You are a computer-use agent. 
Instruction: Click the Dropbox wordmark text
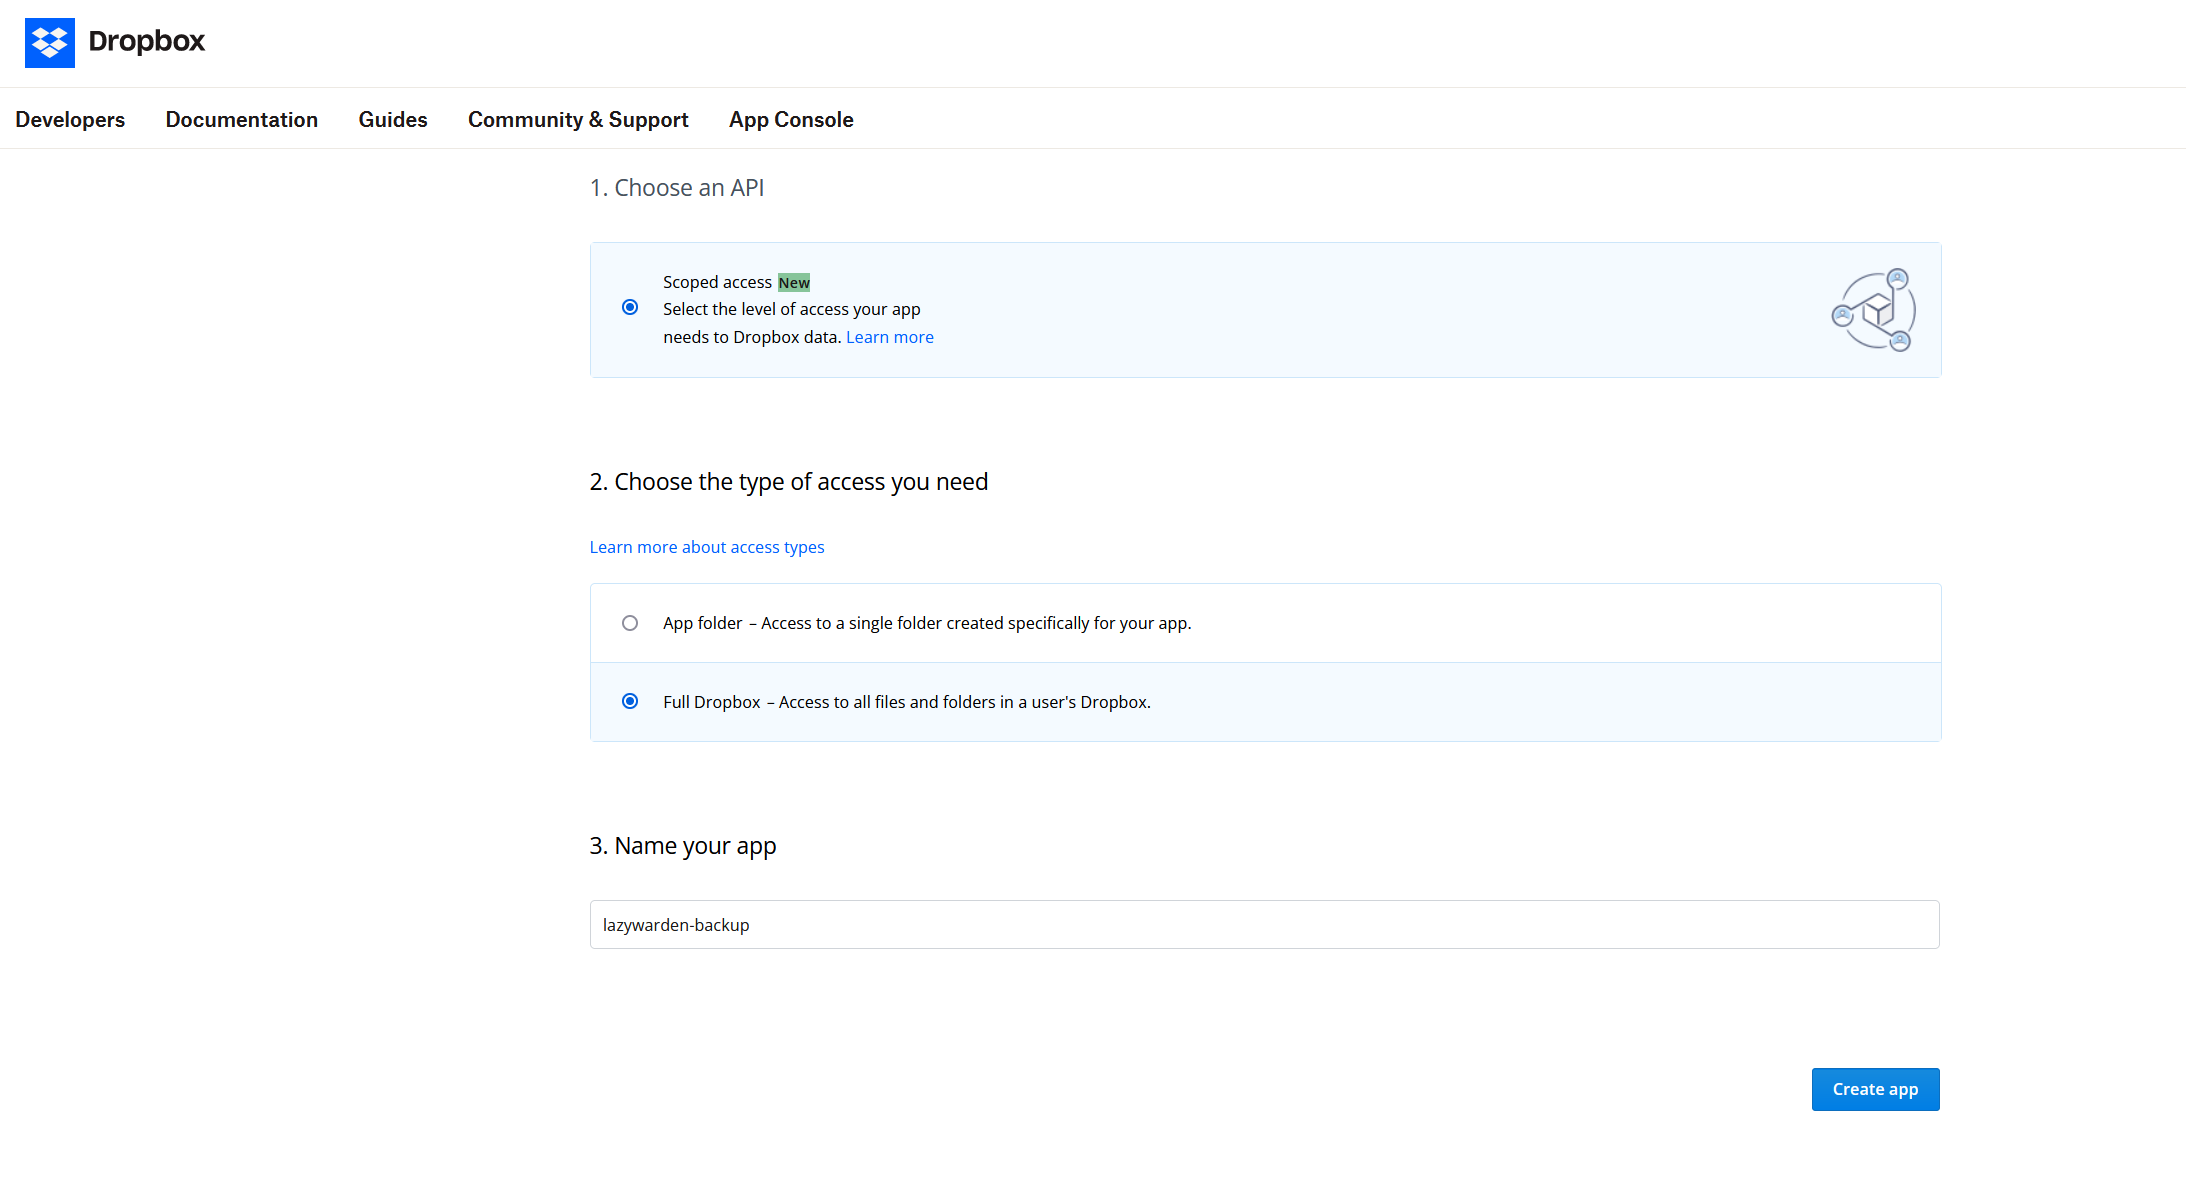[146, 41]
